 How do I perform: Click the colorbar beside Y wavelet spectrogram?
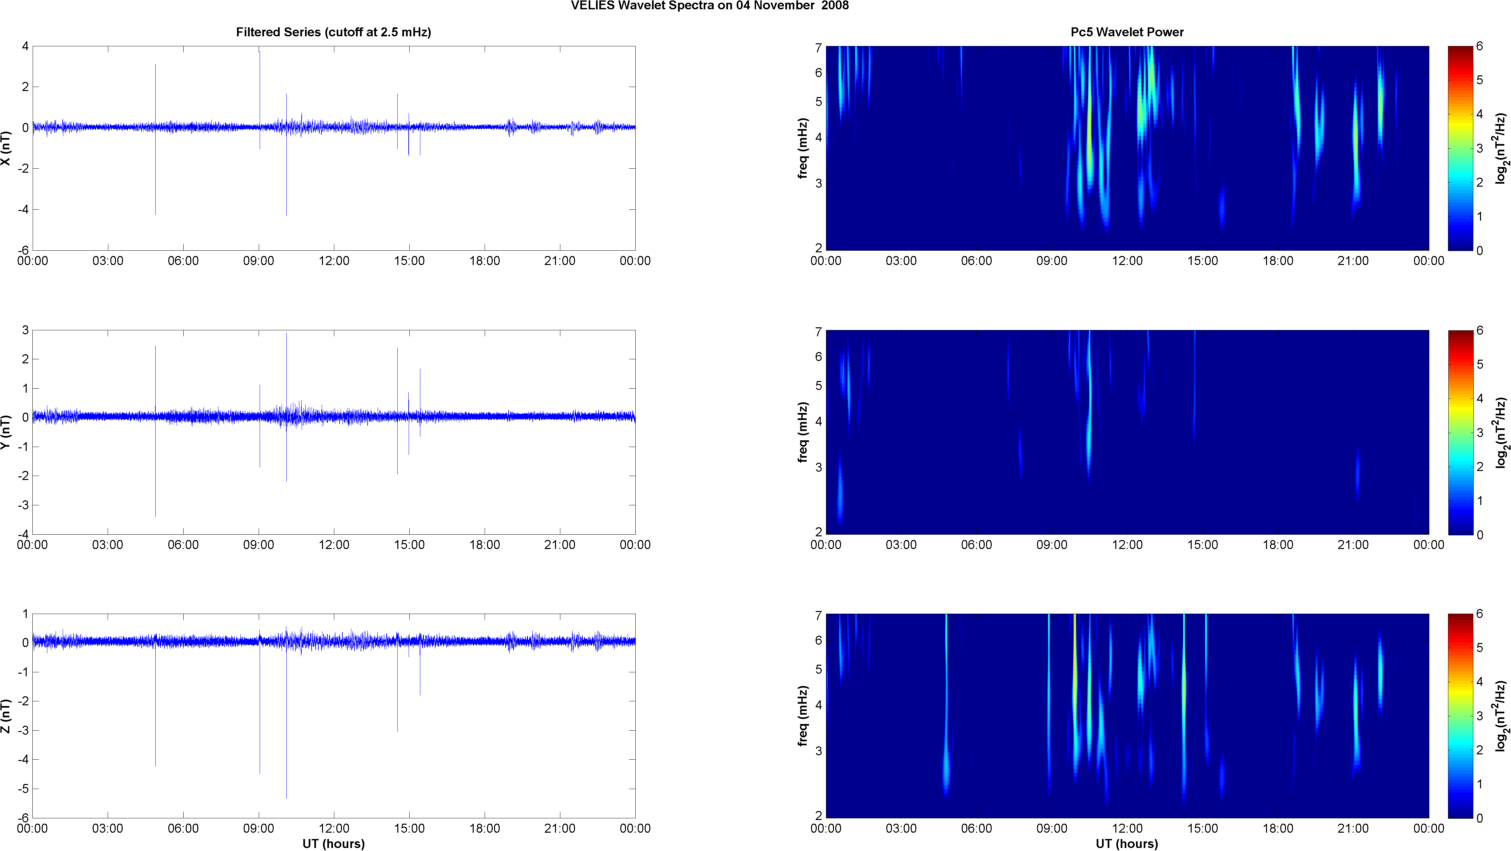[x=1460, y=432]
